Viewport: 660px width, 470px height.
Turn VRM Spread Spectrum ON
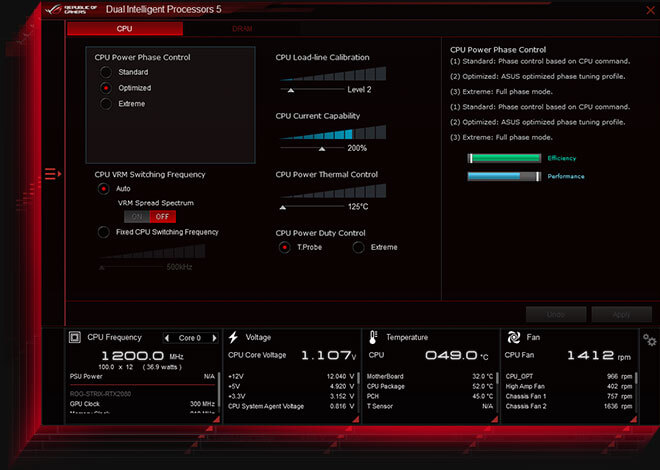(x=137, y=217)
